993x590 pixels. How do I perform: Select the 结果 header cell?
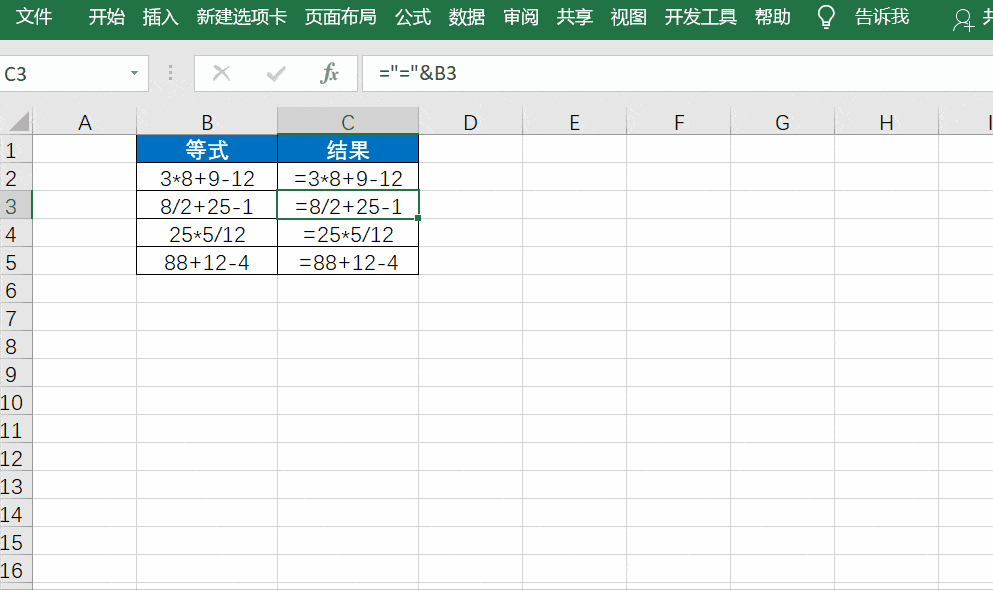click(347, 148)
